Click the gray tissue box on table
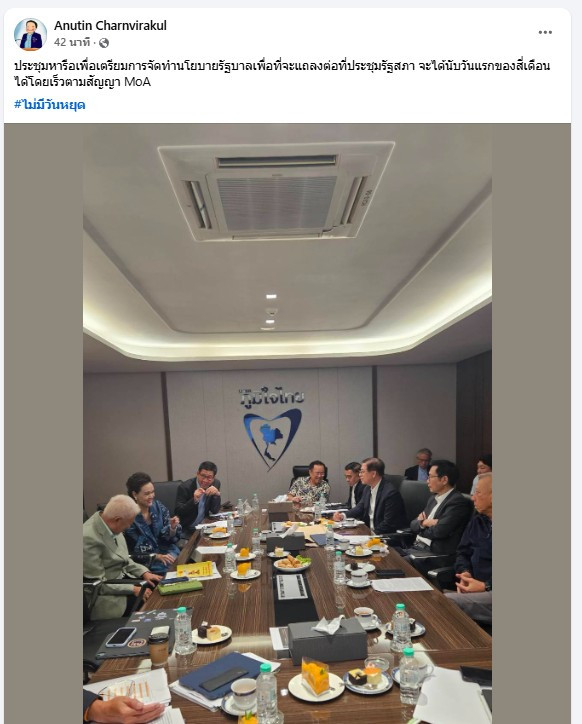 [x=327, y=640]
